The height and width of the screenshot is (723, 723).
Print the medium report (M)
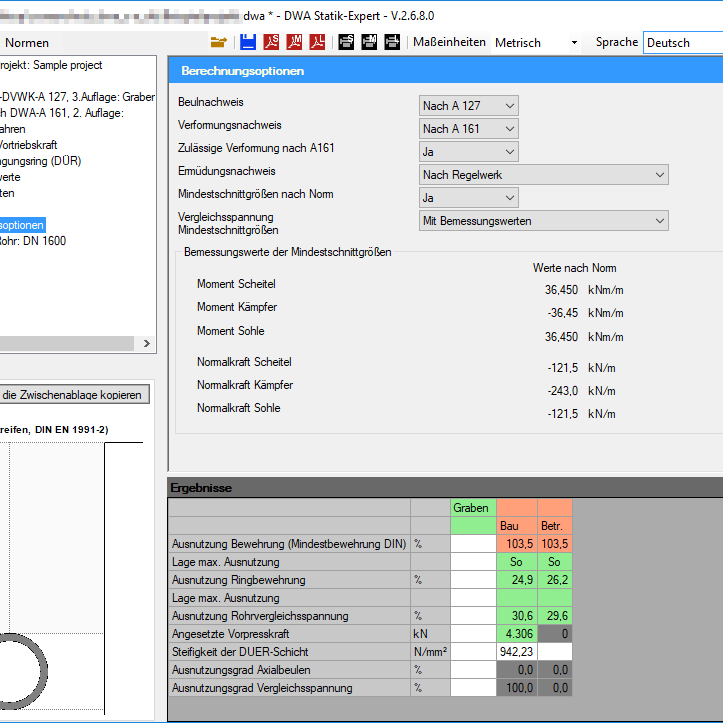click(x=368, y=42)
